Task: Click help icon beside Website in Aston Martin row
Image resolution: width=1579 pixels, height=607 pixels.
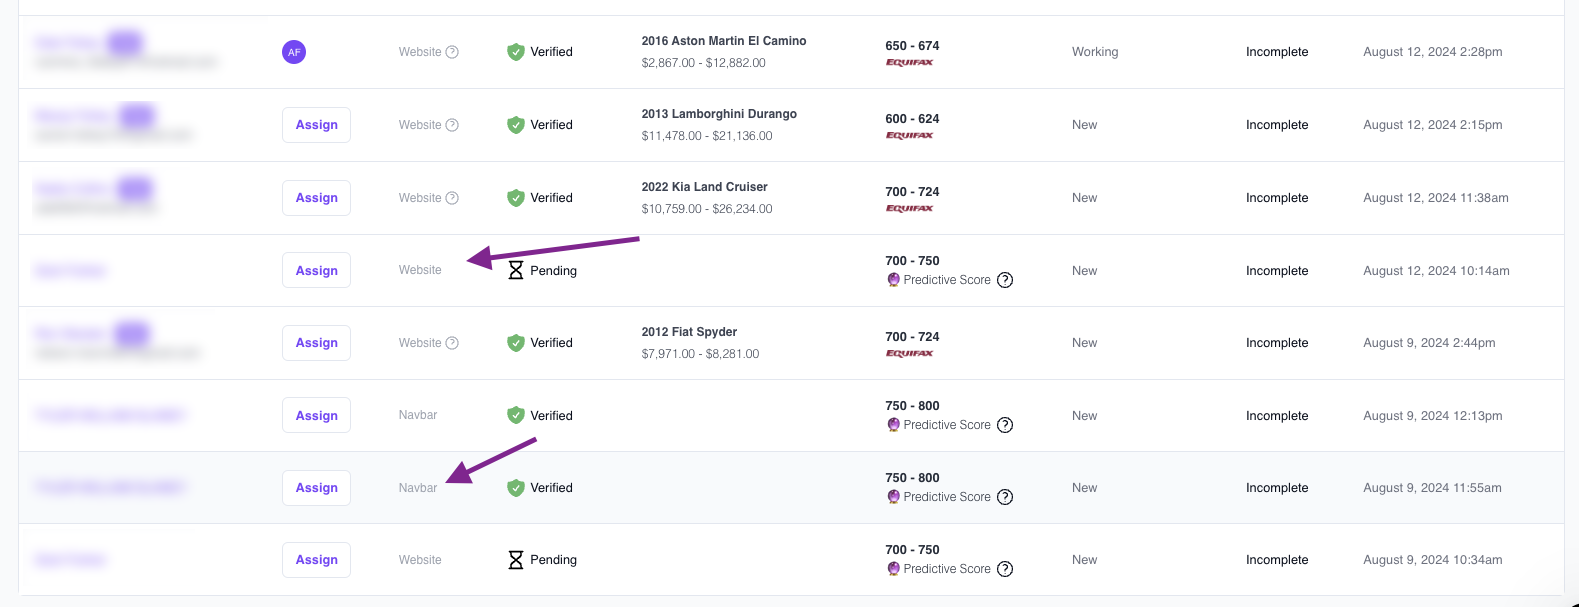Action: 452,52
